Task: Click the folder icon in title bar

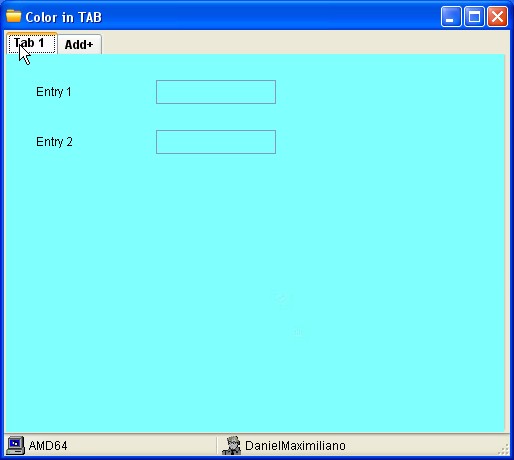Action: point(14,16)
